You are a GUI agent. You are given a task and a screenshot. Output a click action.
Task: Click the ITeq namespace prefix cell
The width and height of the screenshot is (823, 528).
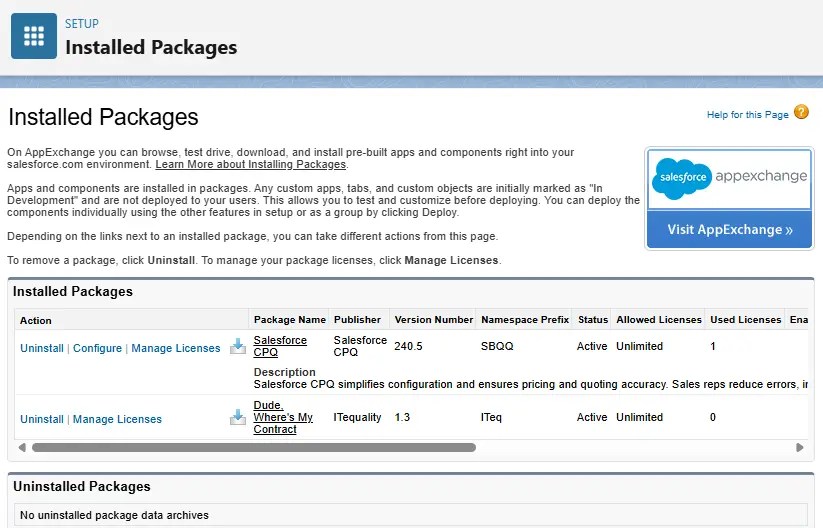[x=491, y=417]
